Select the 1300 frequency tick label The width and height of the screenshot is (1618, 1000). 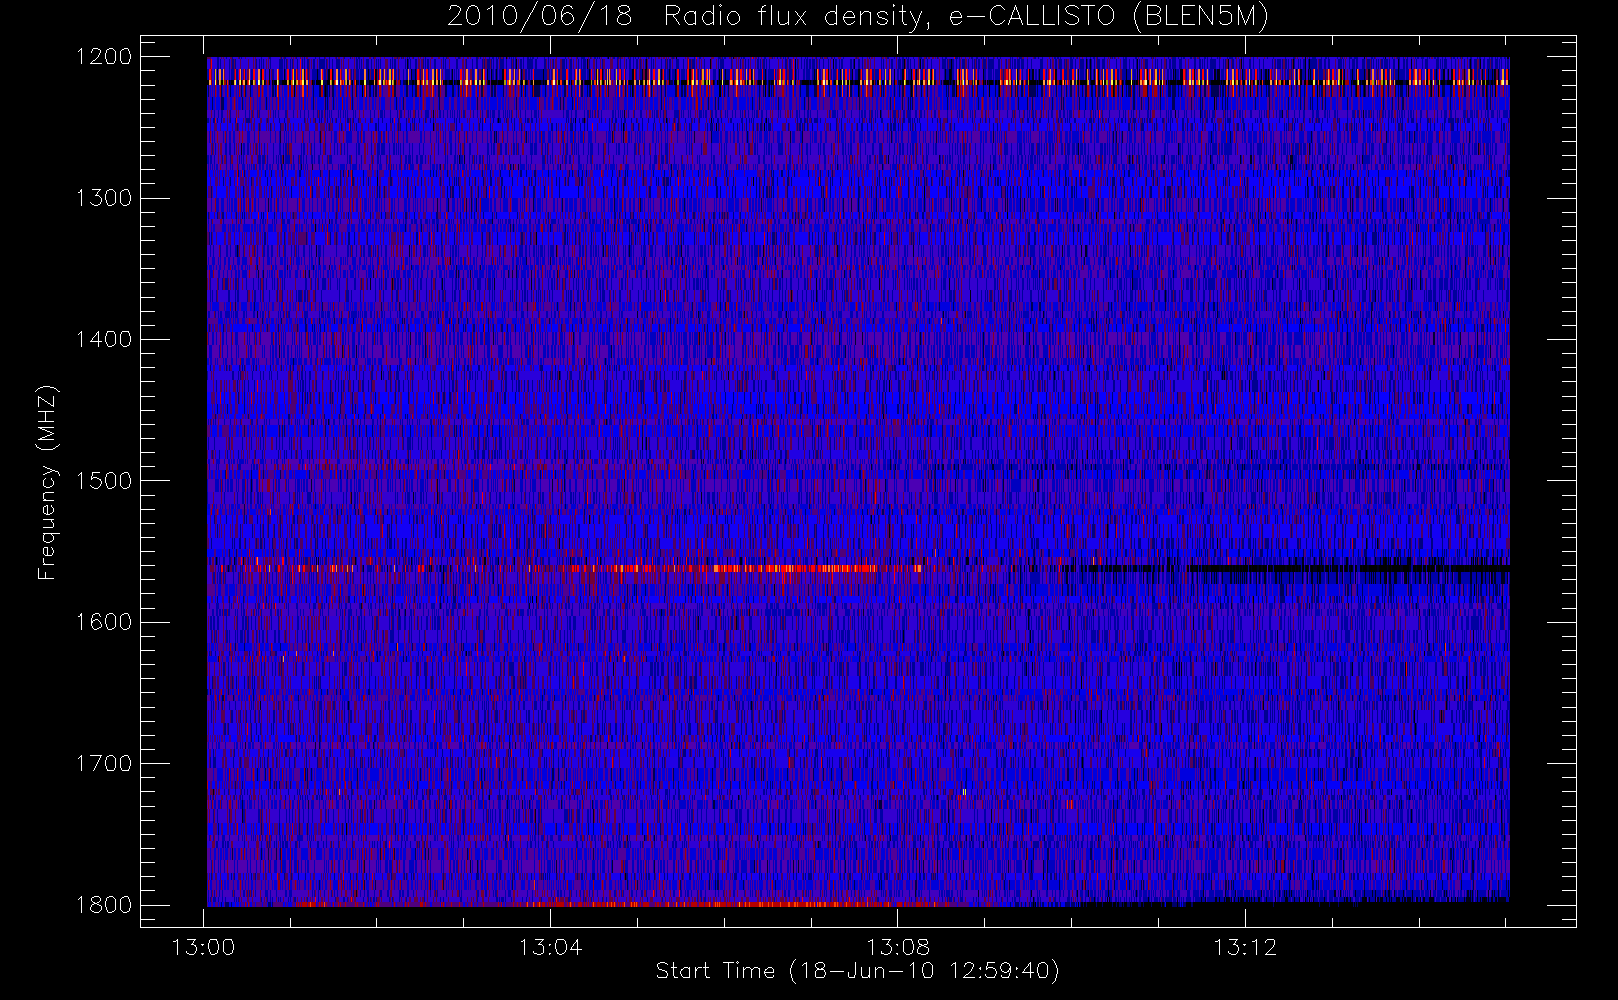[x=104, y=198]
